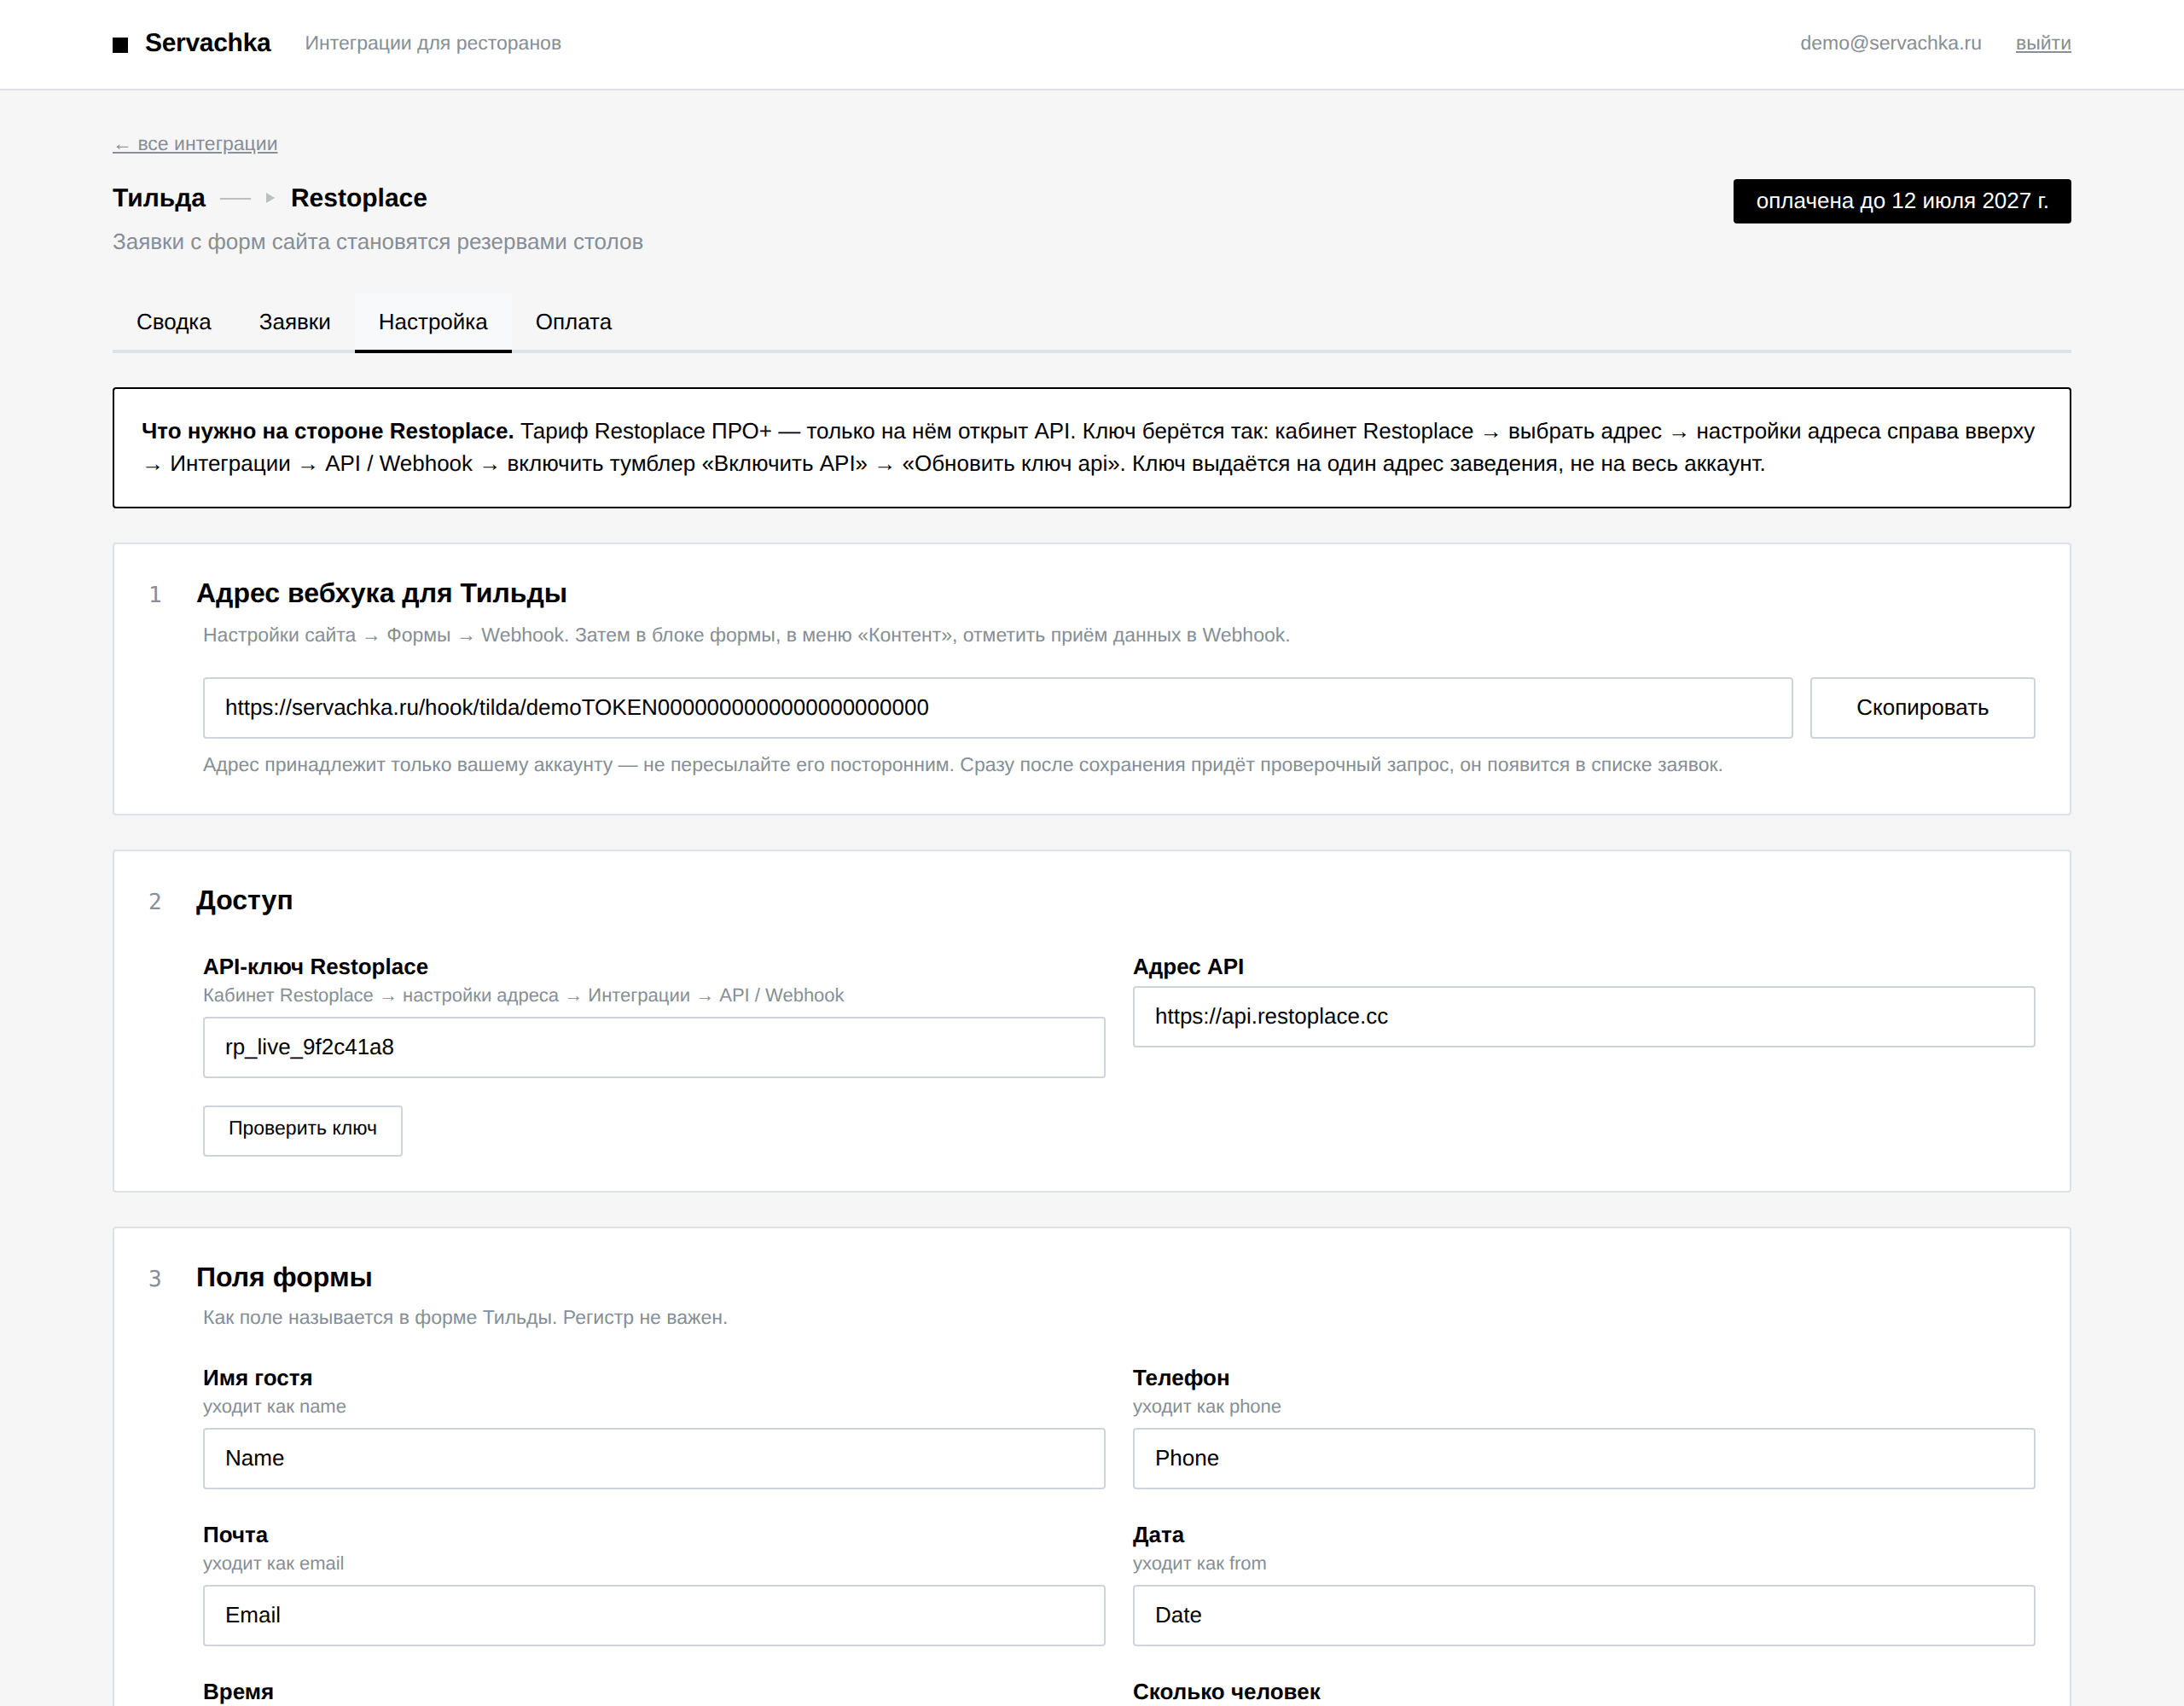Click the demo@servachka.ru account email
The width and height of the screenshot is (2184, 1706).
coord(1890,43)
